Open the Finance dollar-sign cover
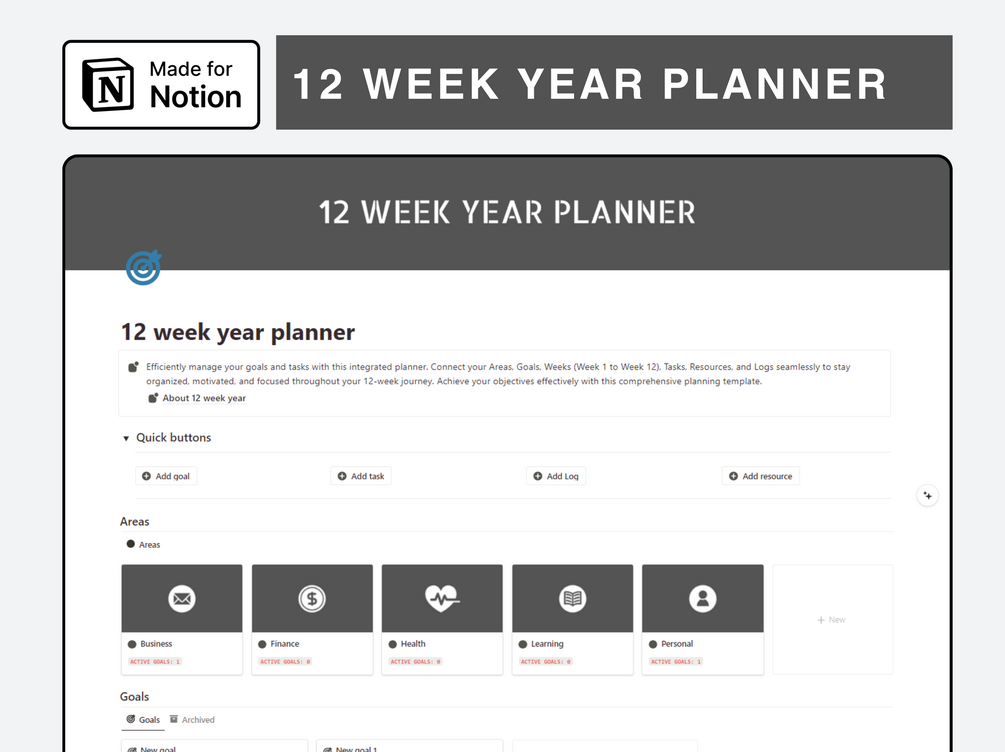This screenshot has width=1005, height=752. point(312,598)
